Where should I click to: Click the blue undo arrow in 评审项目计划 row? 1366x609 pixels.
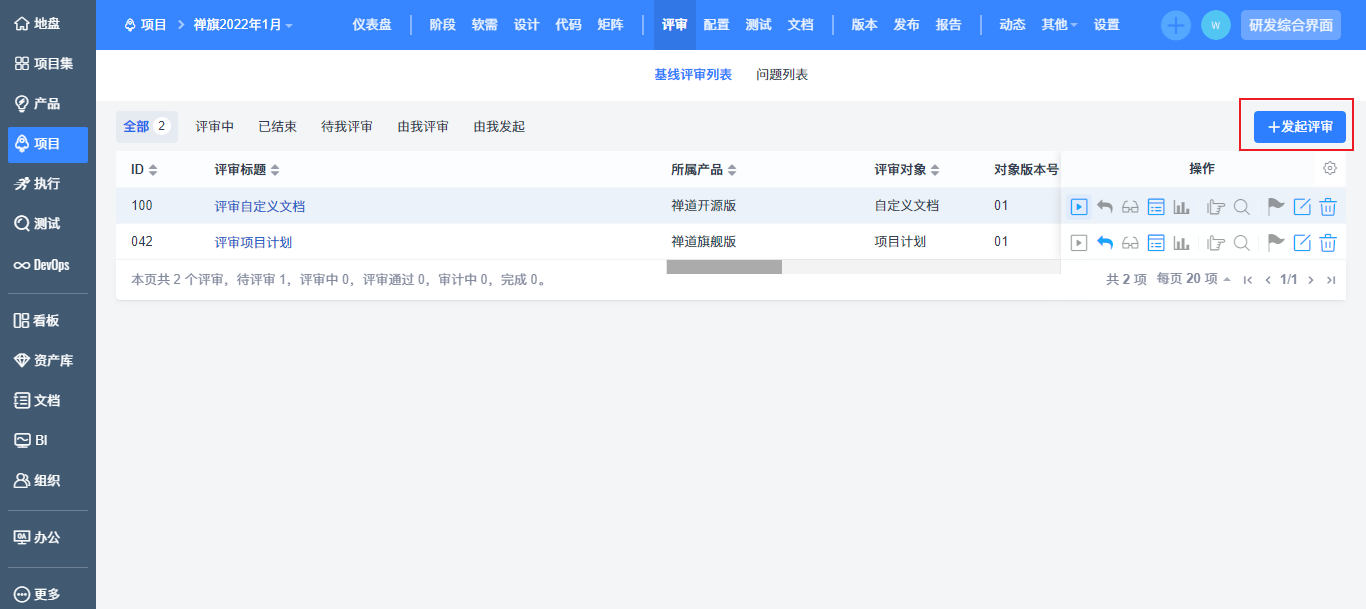pyautogui.click(x=1105, y=242)
